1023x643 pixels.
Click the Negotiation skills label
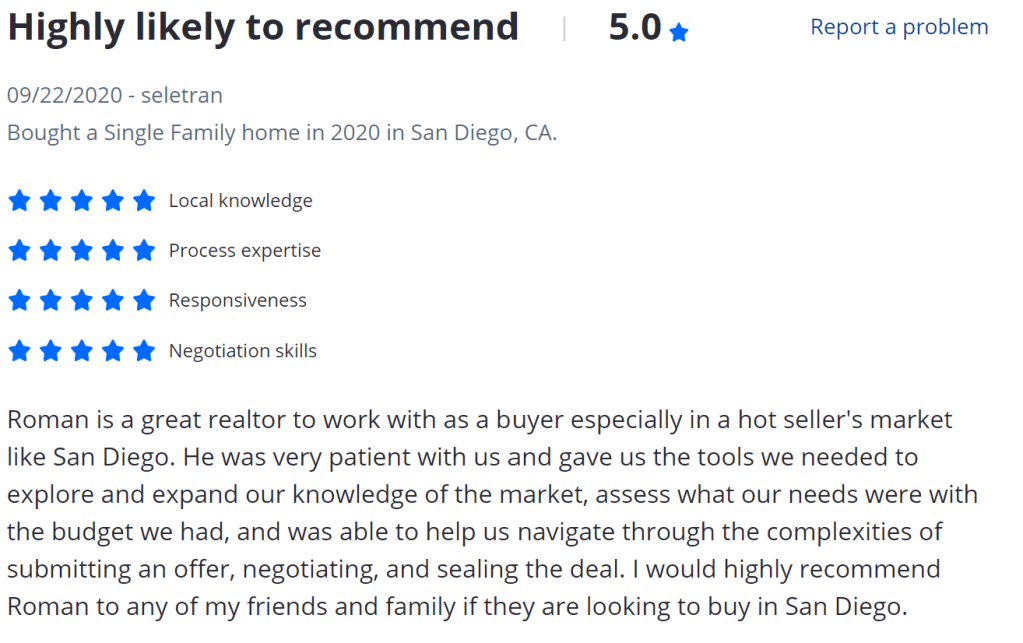coord(242,351)
